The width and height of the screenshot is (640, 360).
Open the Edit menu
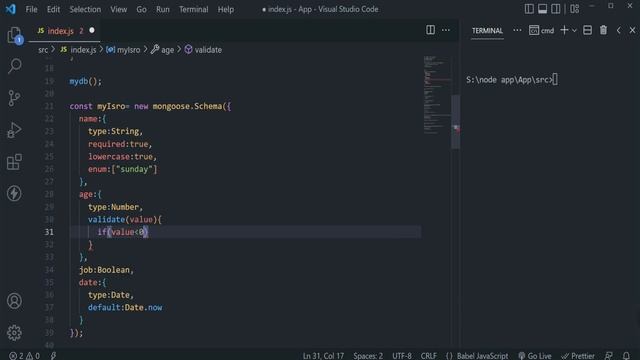tap(53, 9)
